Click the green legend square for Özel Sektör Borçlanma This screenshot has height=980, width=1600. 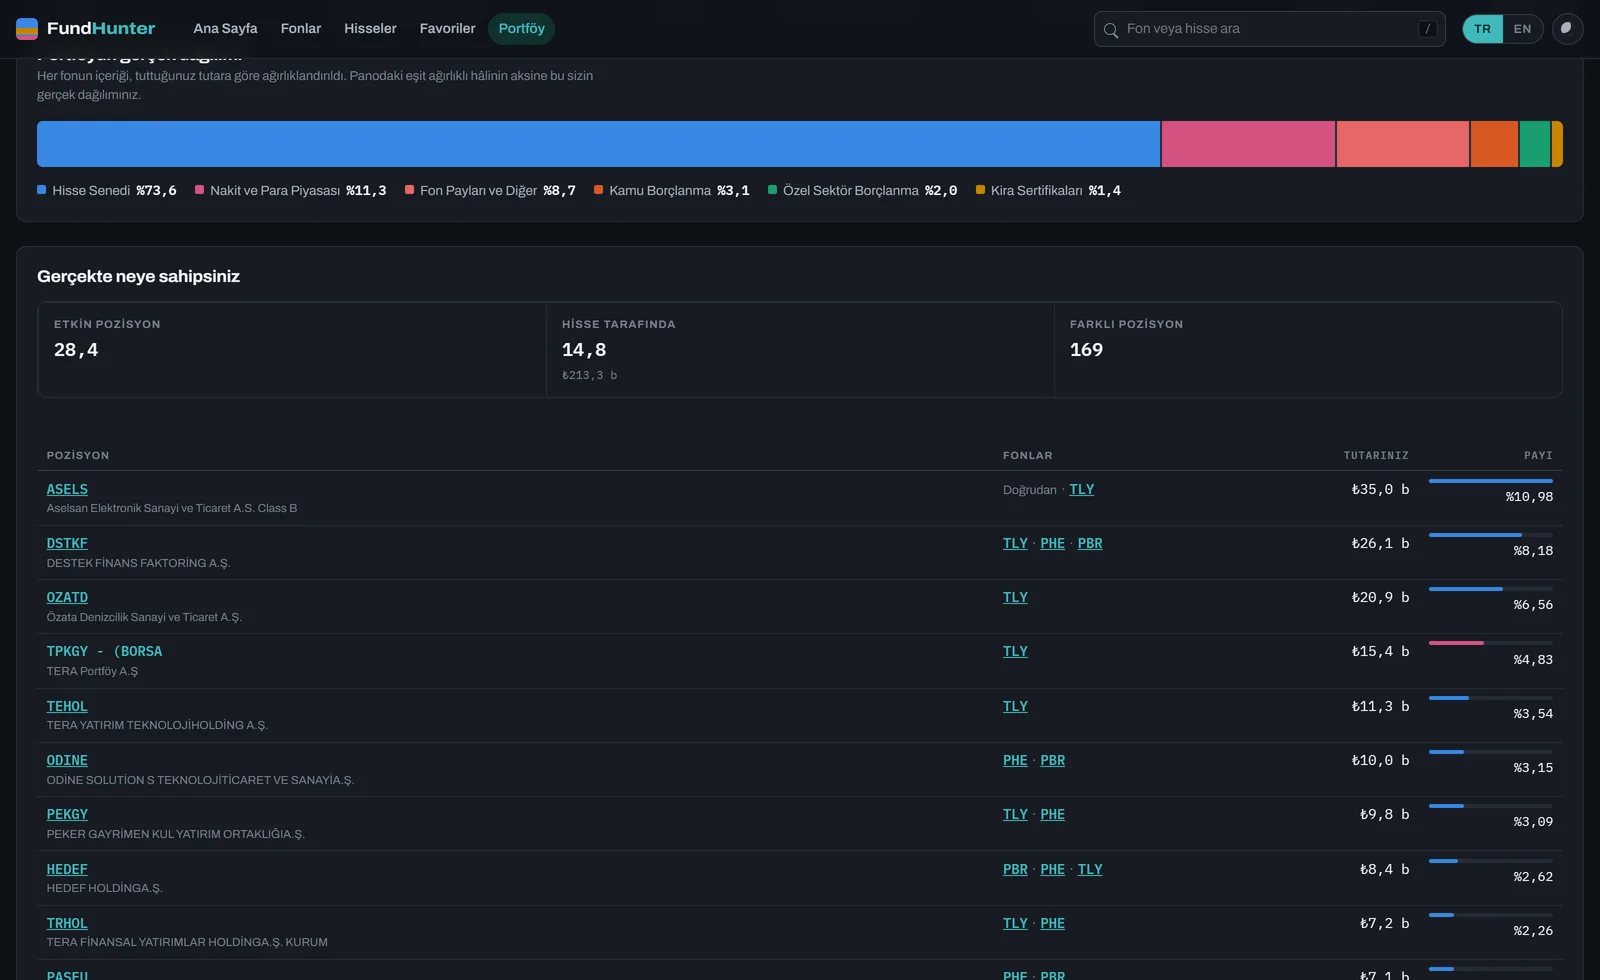coord(772,190)
